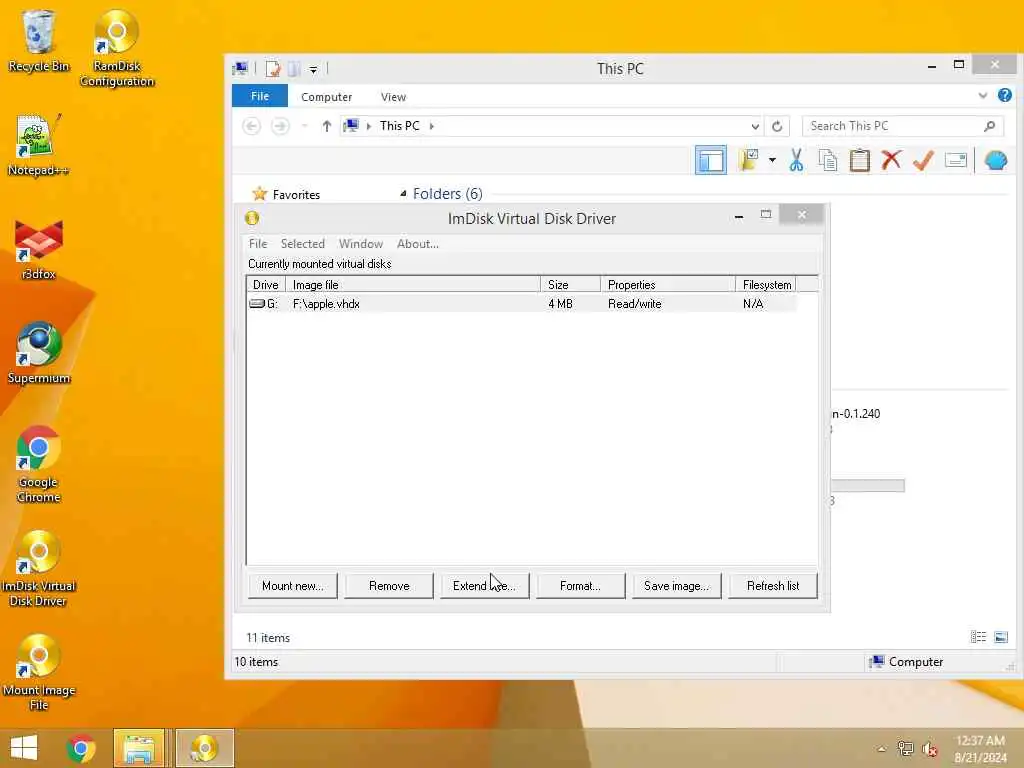Image resolution: width=1024 pixels, height=768 pixels.
Task: Switch to the View ribbon tab
Action: pyautogui.click(x=393, y=97)
